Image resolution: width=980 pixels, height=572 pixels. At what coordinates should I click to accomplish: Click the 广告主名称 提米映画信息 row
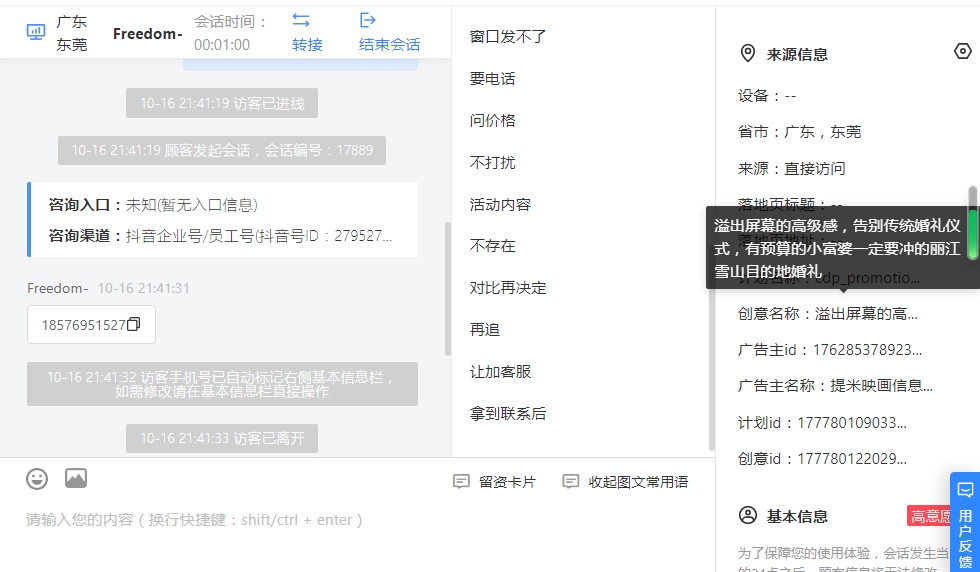(x=835, y=386)
